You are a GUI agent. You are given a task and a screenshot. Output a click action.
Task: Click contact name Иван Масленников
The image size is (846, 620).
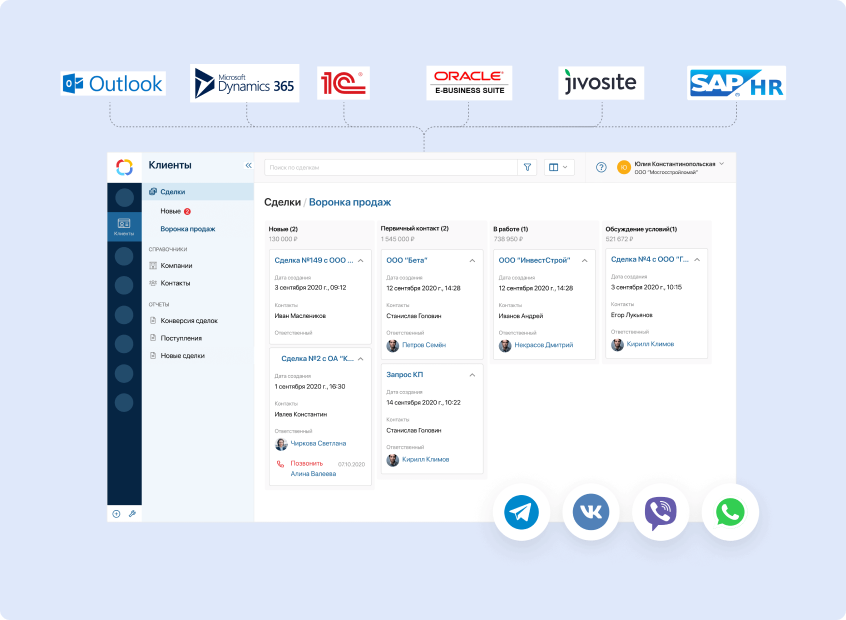[300, 316]
